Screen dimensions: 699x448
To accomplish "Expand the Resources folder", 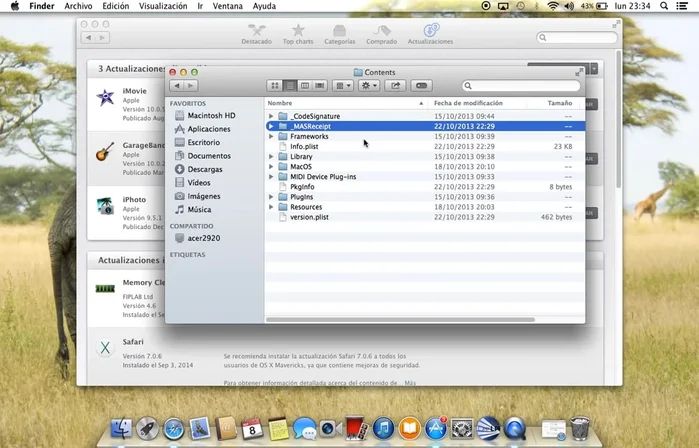I will point(271,207).
